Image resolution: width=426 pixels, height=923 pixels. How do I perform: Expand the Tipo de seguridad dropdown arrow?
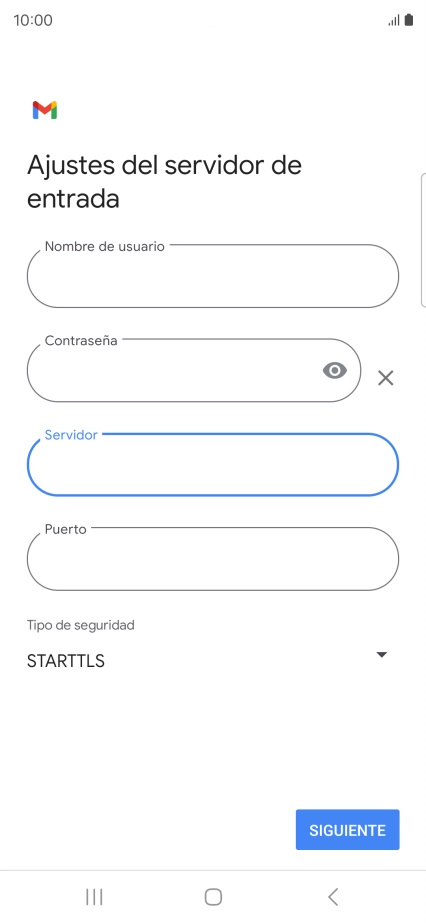pyautogui.click(x=381, y=655)
